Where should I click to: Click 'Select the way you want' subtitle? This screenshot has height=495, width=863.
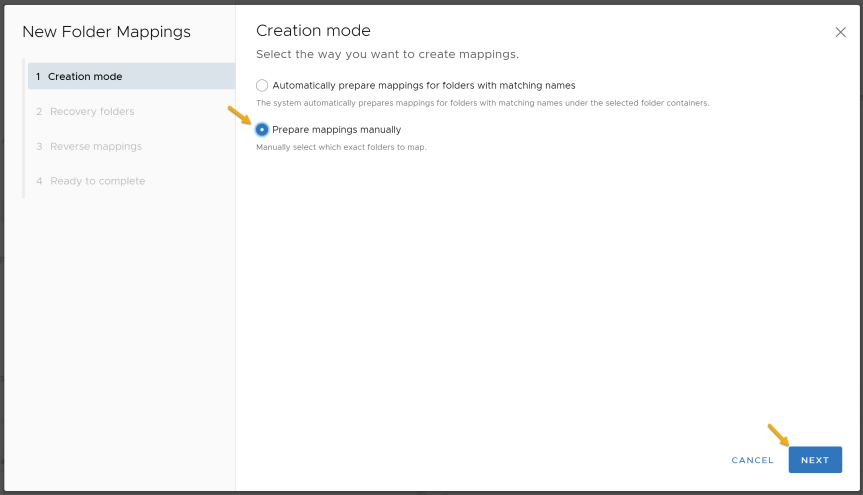[387, 54]
